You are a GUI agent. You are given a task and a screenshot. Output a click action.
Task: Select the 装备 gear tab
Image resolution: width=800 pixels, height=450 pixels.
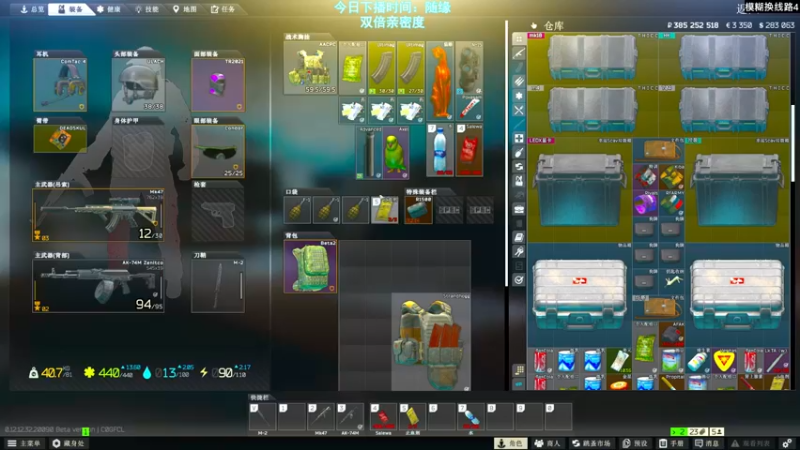point(70,9)
